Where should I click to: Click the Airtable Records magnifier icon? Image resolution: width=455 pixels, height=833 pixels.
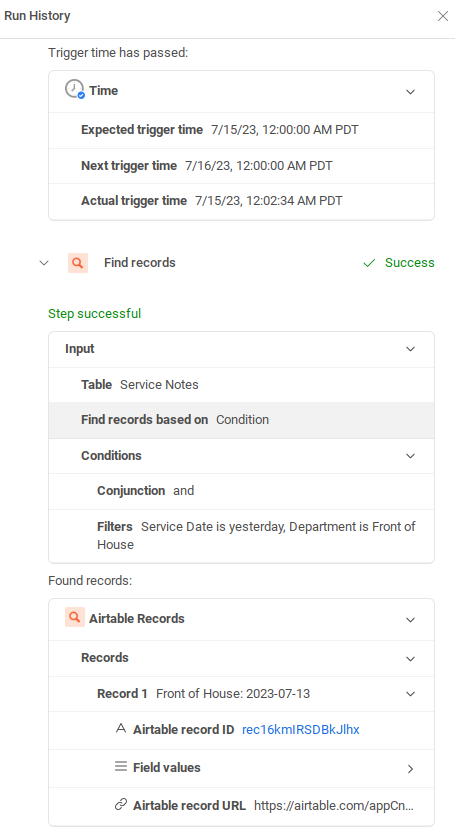coord(75,617)
